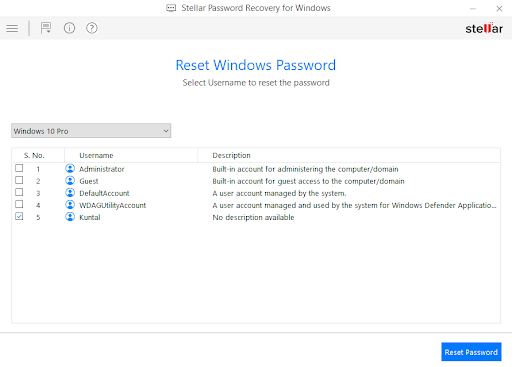512x367 pixels.
Task: Minimize the Stellar Password Recovery window
Action: pyautogui.click(x=473, y=8)
